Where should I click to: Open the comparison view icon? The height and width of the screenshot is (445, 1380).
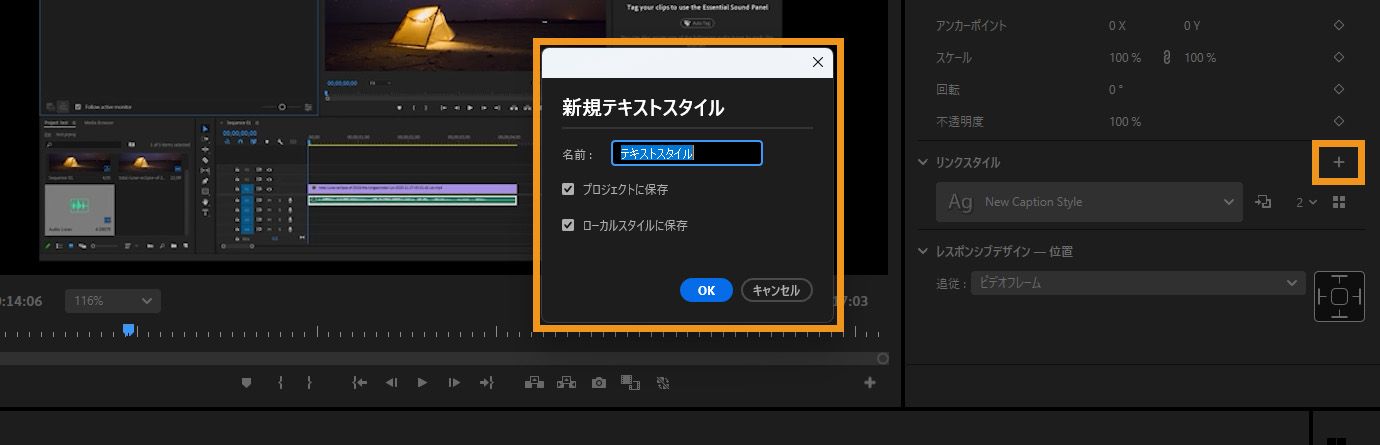point(630,382)
